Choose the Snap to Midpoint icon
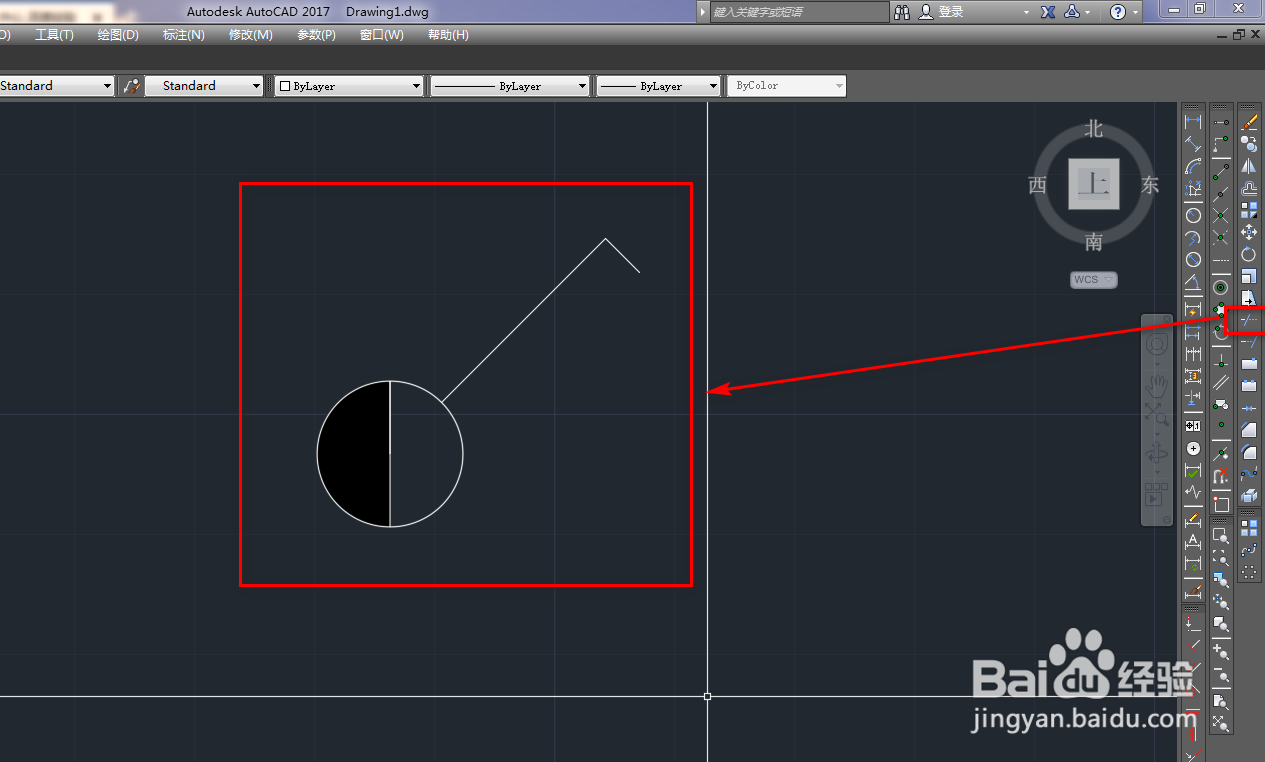This screenshot has height=762, width=1265. coord(1221,193)
